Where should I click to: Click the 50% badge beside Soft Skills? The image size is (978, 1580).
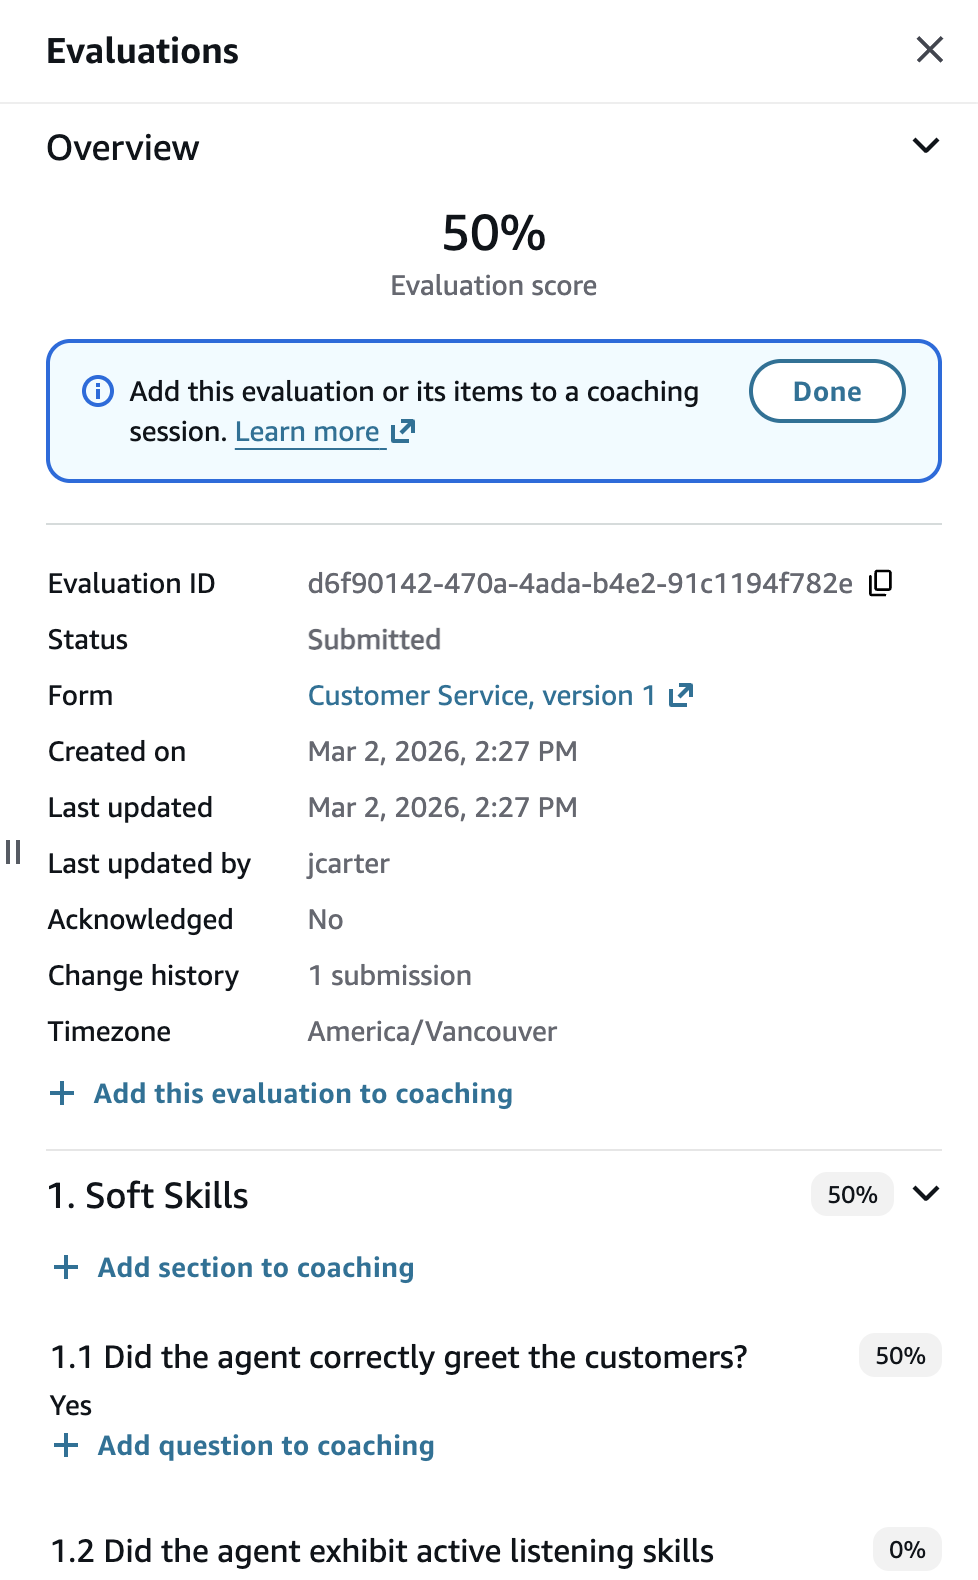tap(851, 1193)
